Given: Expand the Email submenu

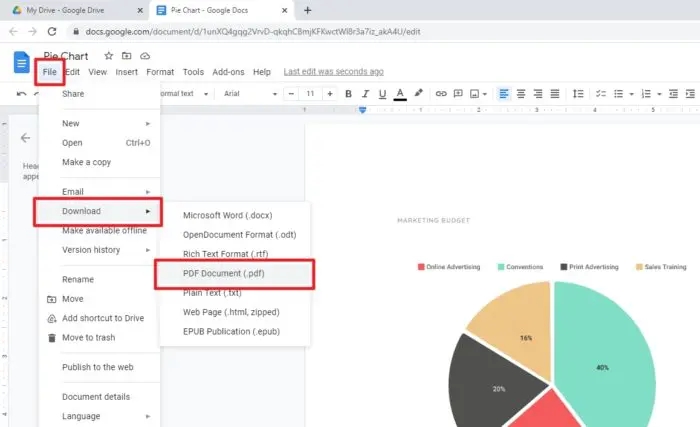Looking at the screenshot, I should click(99, 192).
